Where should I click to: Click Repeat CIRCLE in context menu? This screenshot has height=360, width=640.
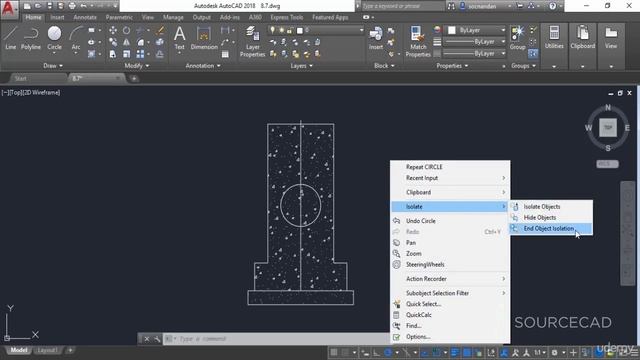(450, 167)
